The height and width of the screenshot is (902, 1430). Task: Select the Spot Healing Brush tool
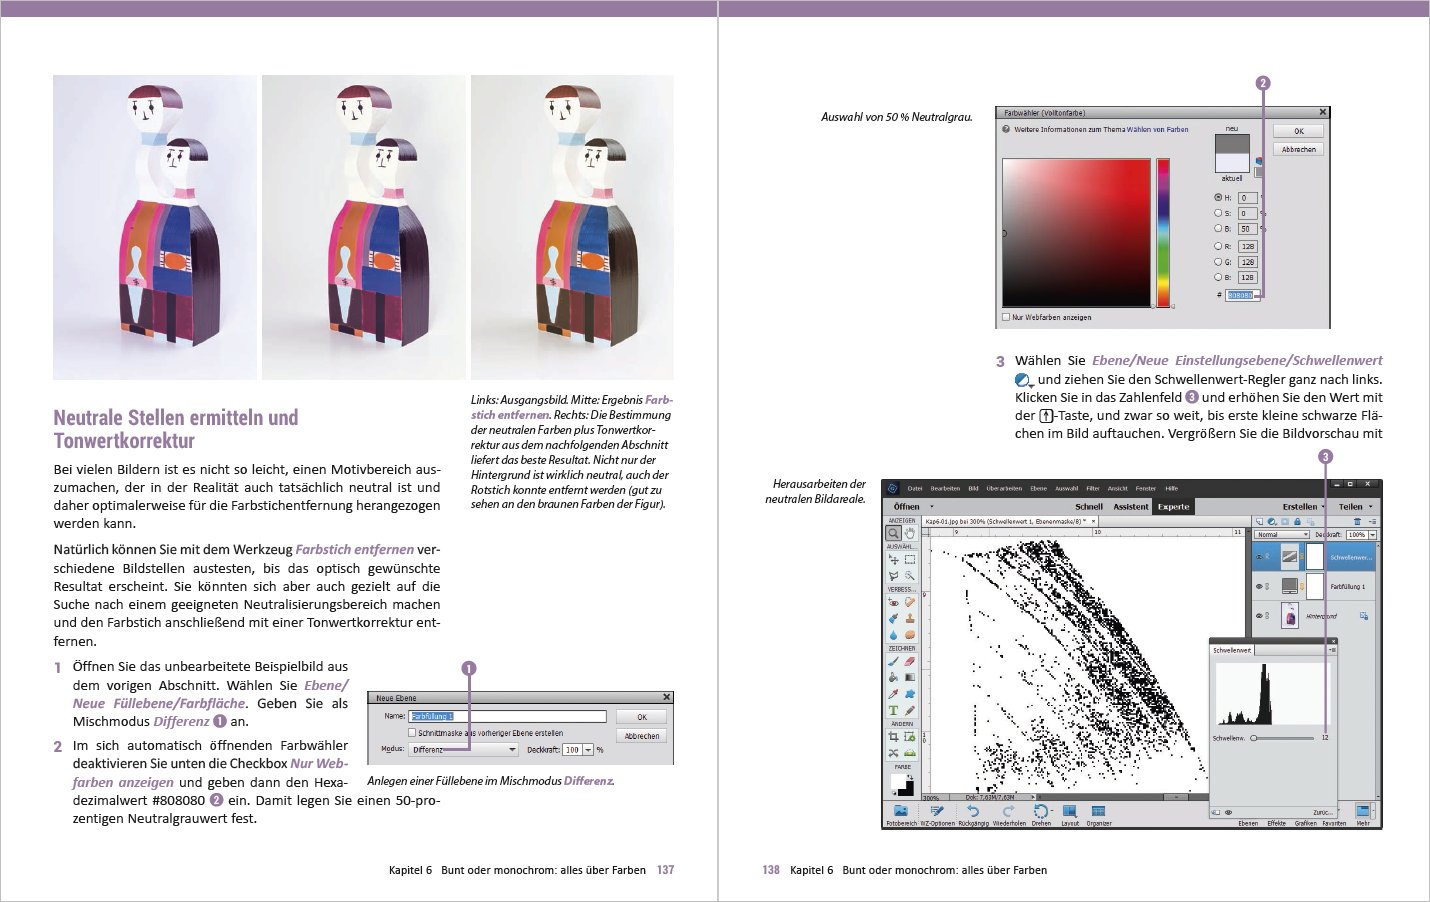point(910,603)
